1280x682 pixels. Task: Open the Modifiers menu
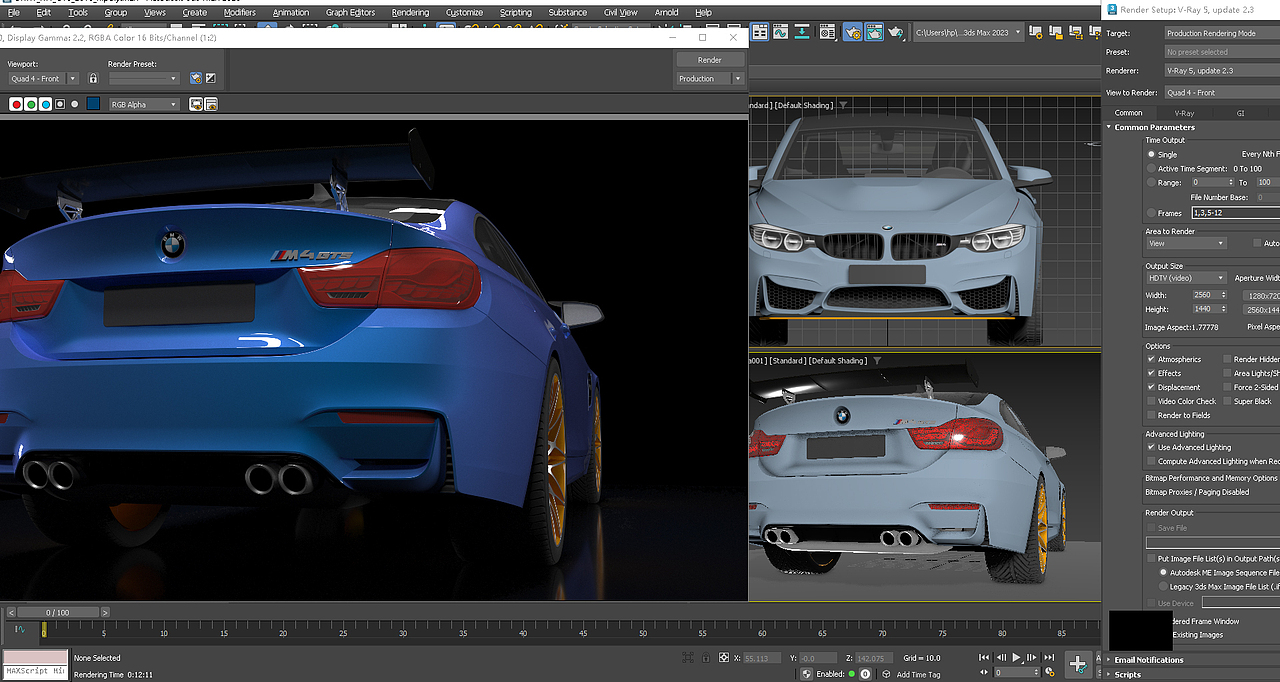click(x=239, y=13)
